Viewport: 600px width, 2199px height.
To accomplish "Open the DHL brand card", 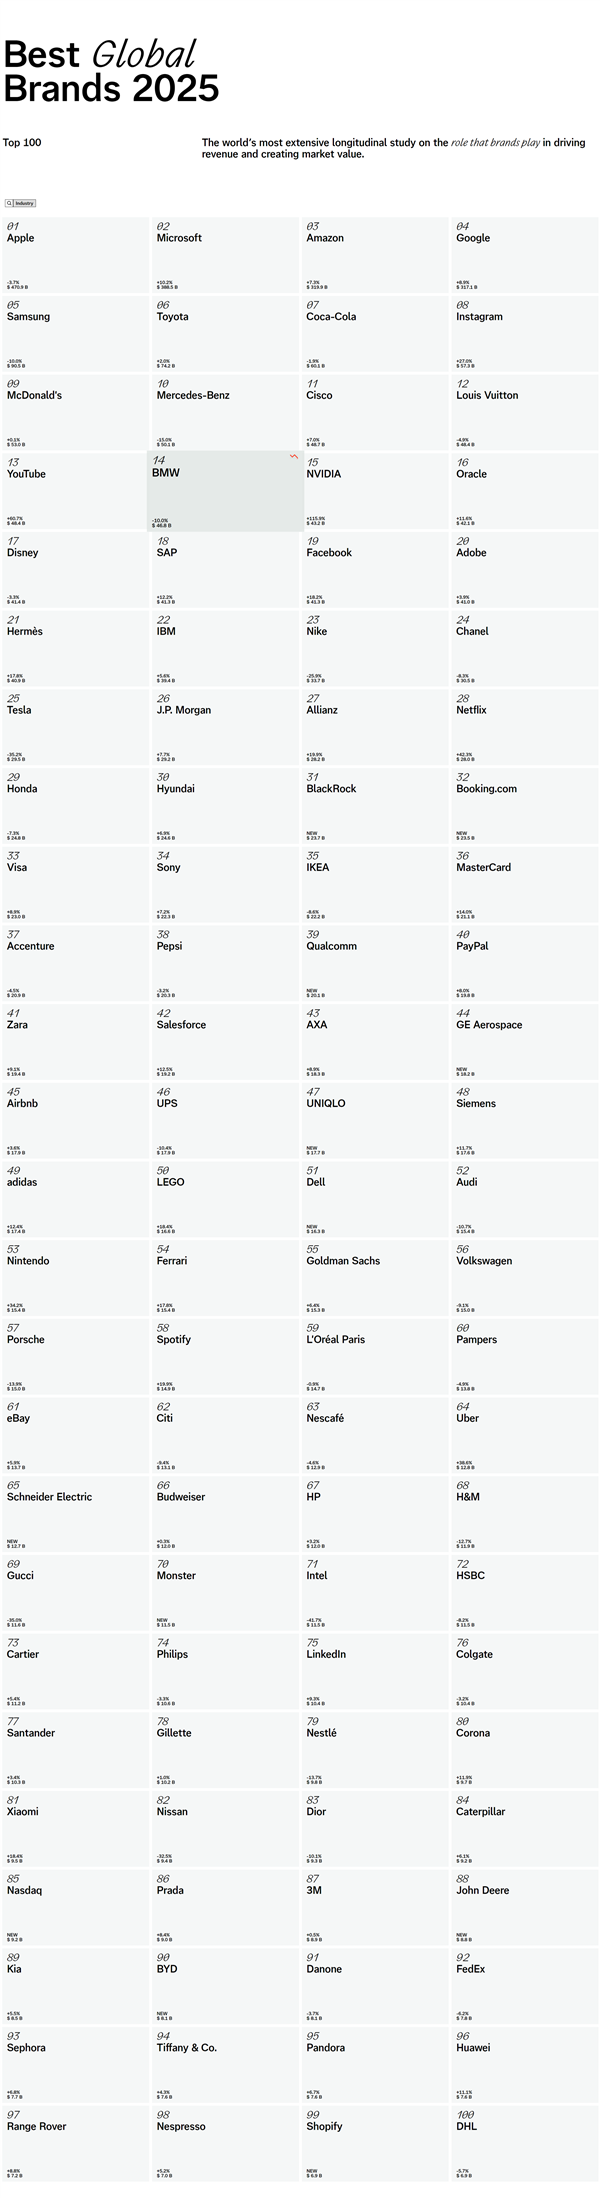I will [524, 2143].
